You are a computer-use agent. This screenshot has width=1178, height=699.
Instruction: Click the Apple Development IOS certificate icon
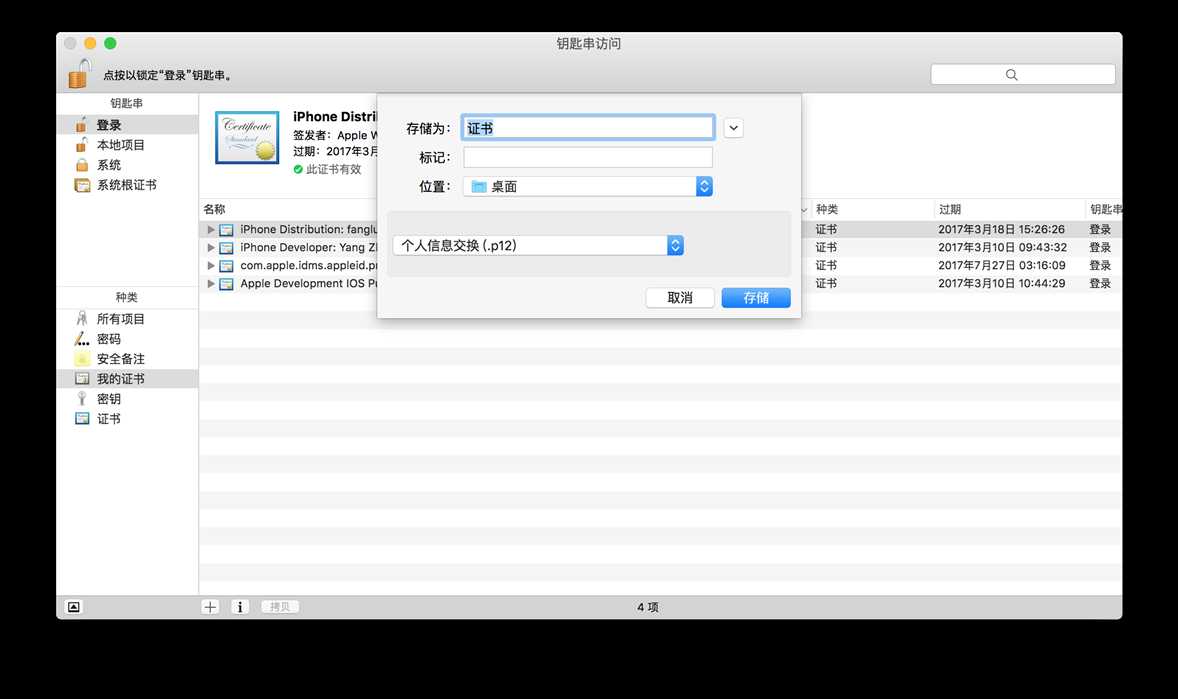pos(226,283)
